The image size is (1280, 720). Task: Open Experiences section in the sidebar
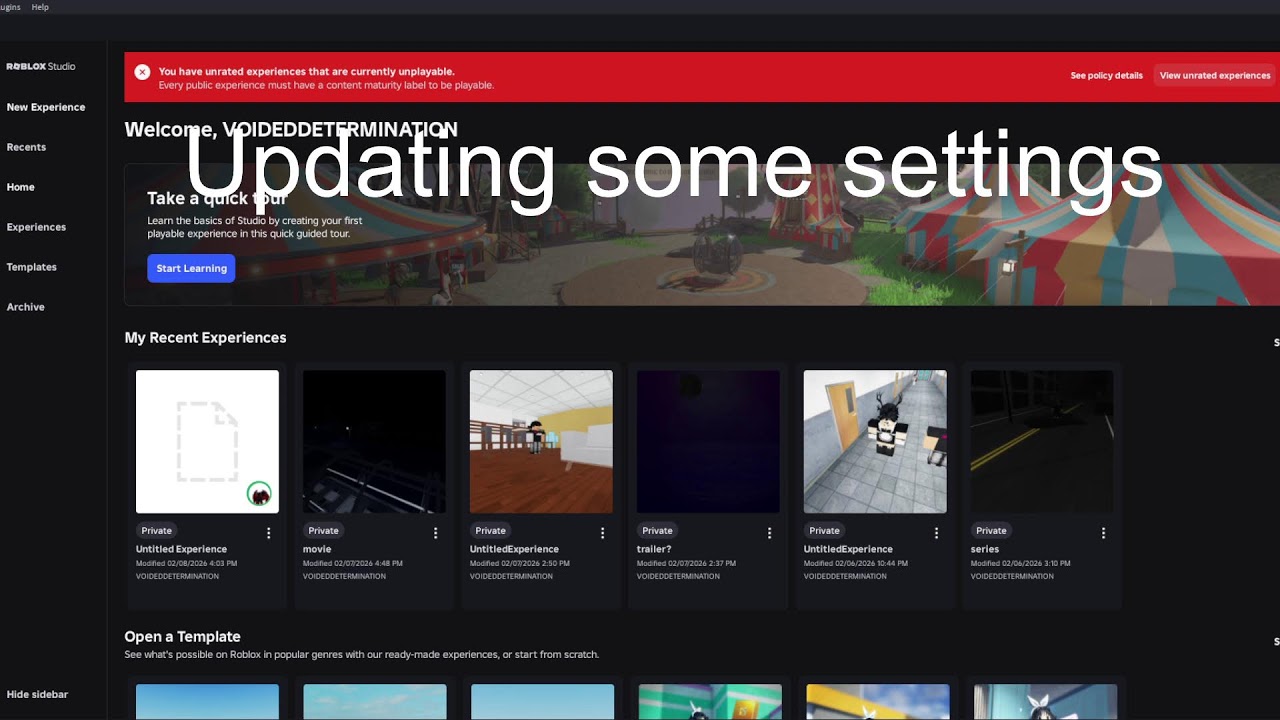click(36, 227)
